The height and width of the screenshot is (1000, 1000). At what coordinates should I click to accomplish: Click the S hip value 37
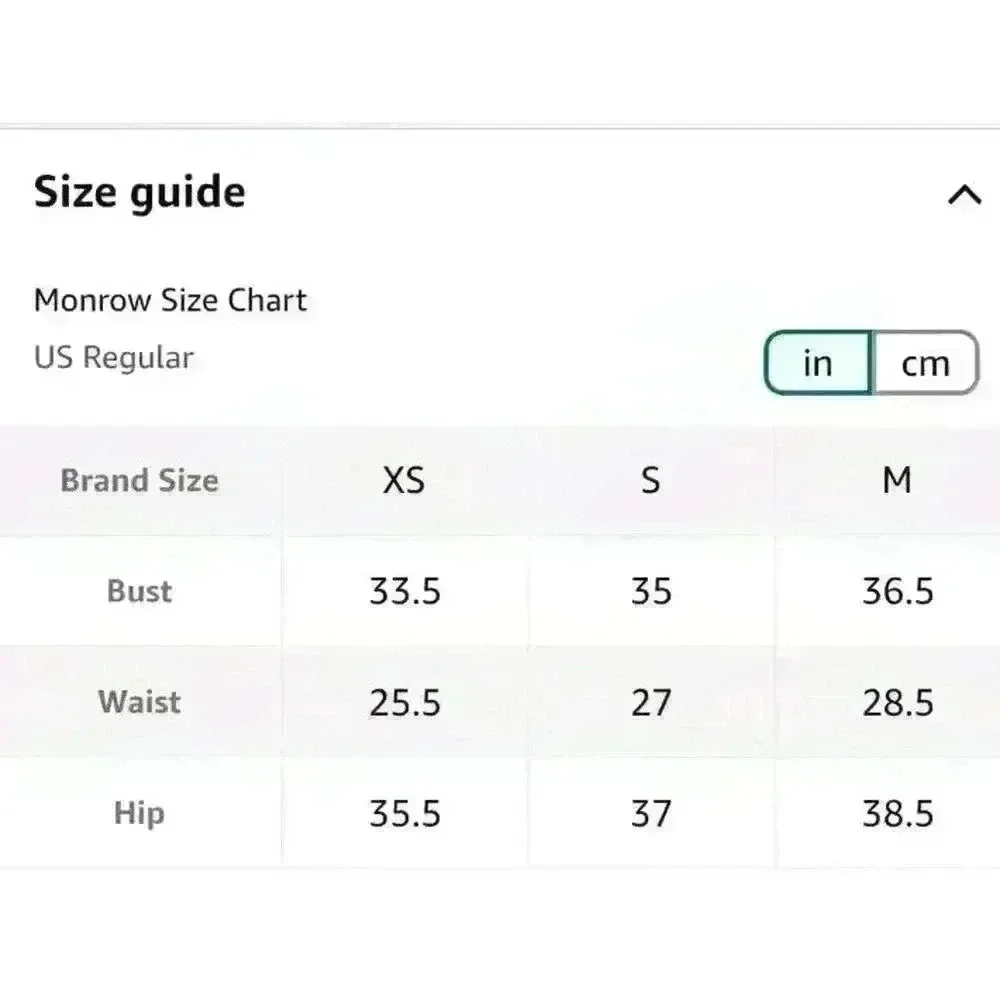651,814
